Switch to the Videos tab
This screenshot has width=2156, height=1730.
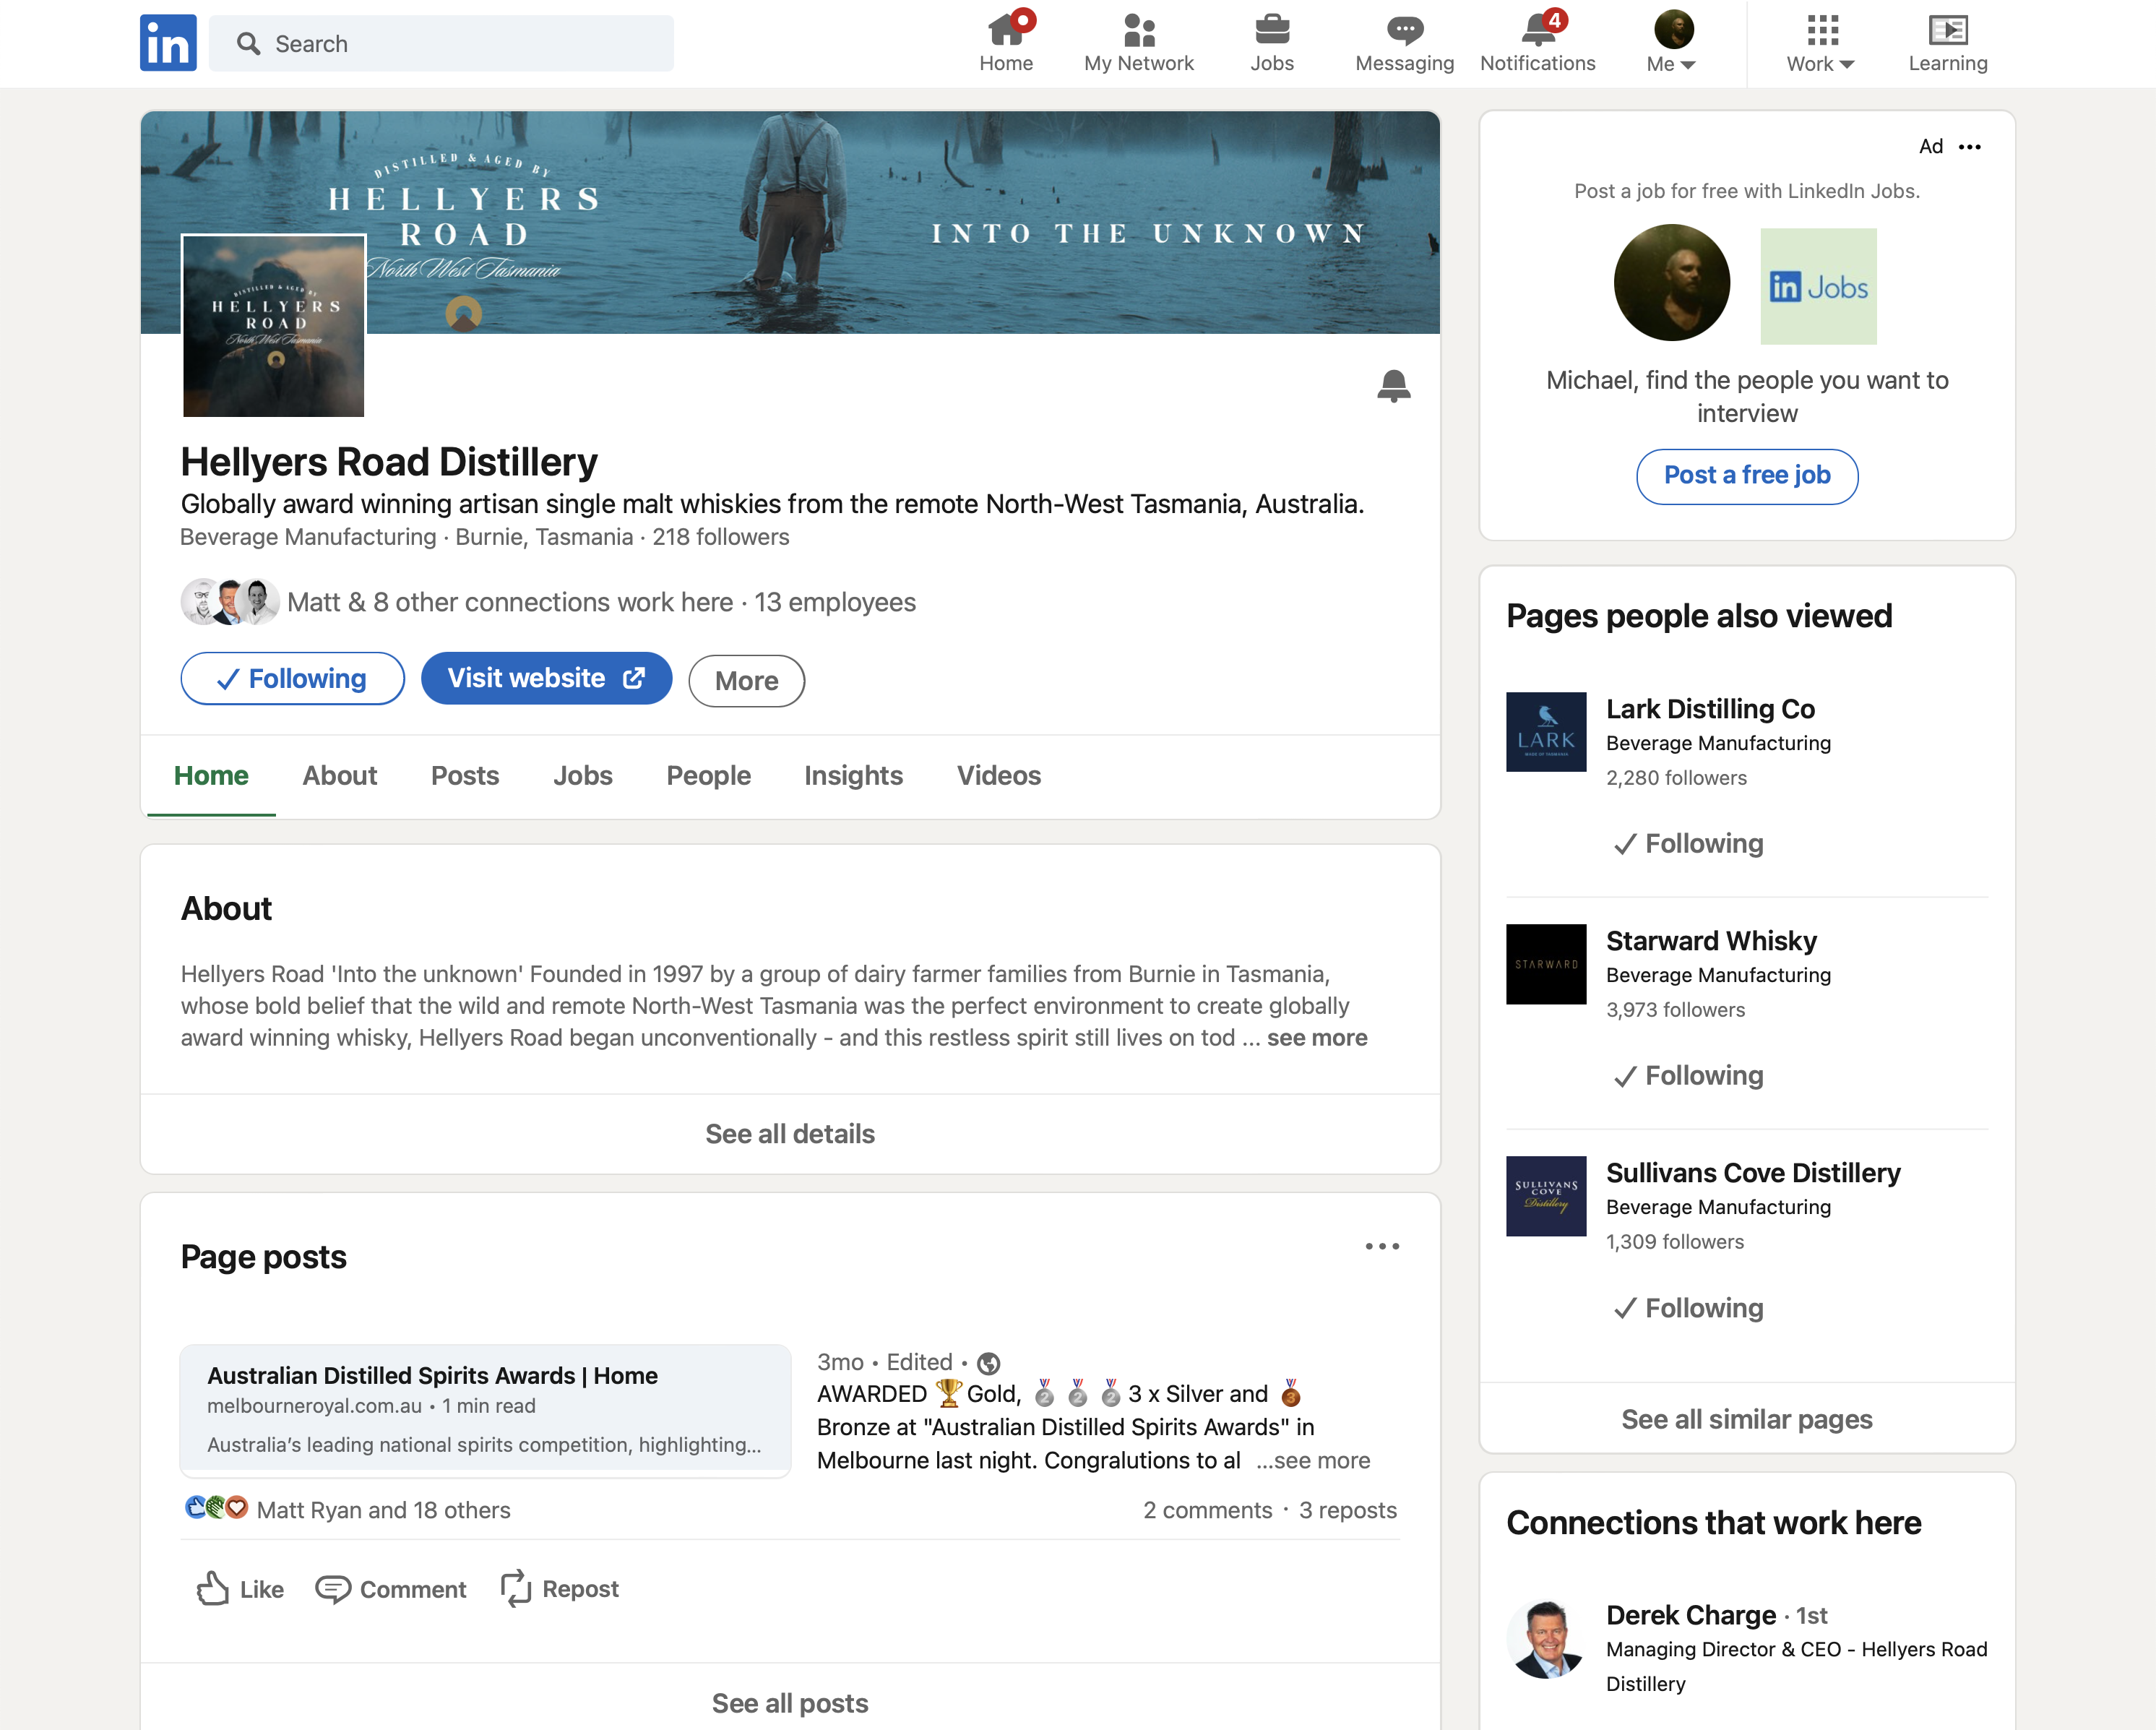tap(998, 775)
